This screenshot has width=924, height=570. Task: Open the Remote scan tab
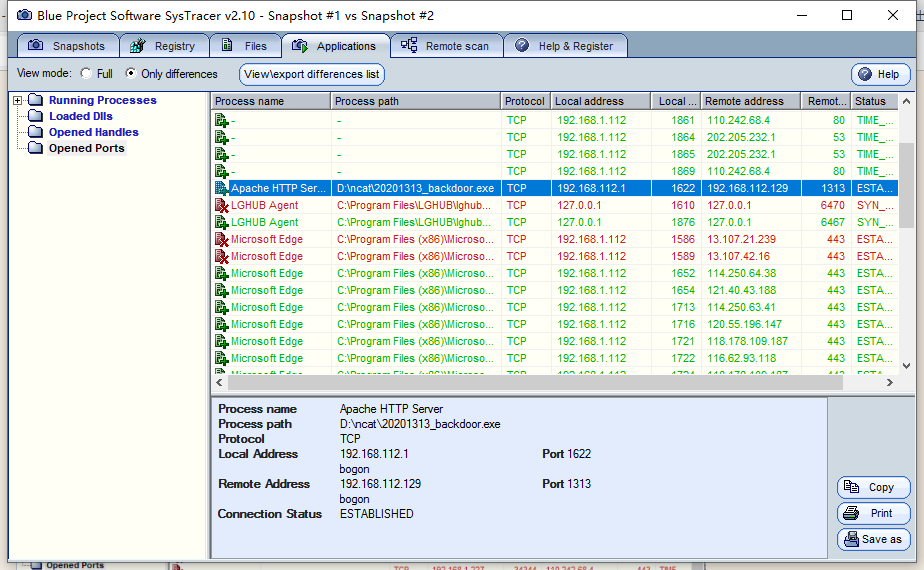(447, 46)
